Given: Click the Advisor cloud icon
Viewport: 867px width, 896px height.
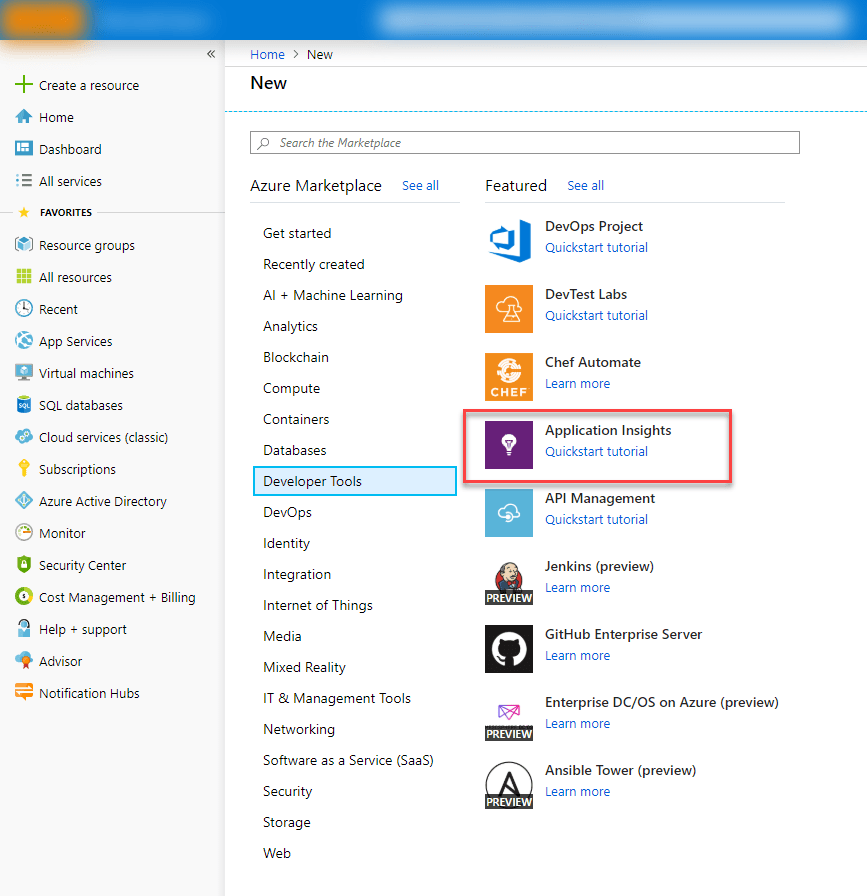Looking at the screenshot, I should (23, 661).
